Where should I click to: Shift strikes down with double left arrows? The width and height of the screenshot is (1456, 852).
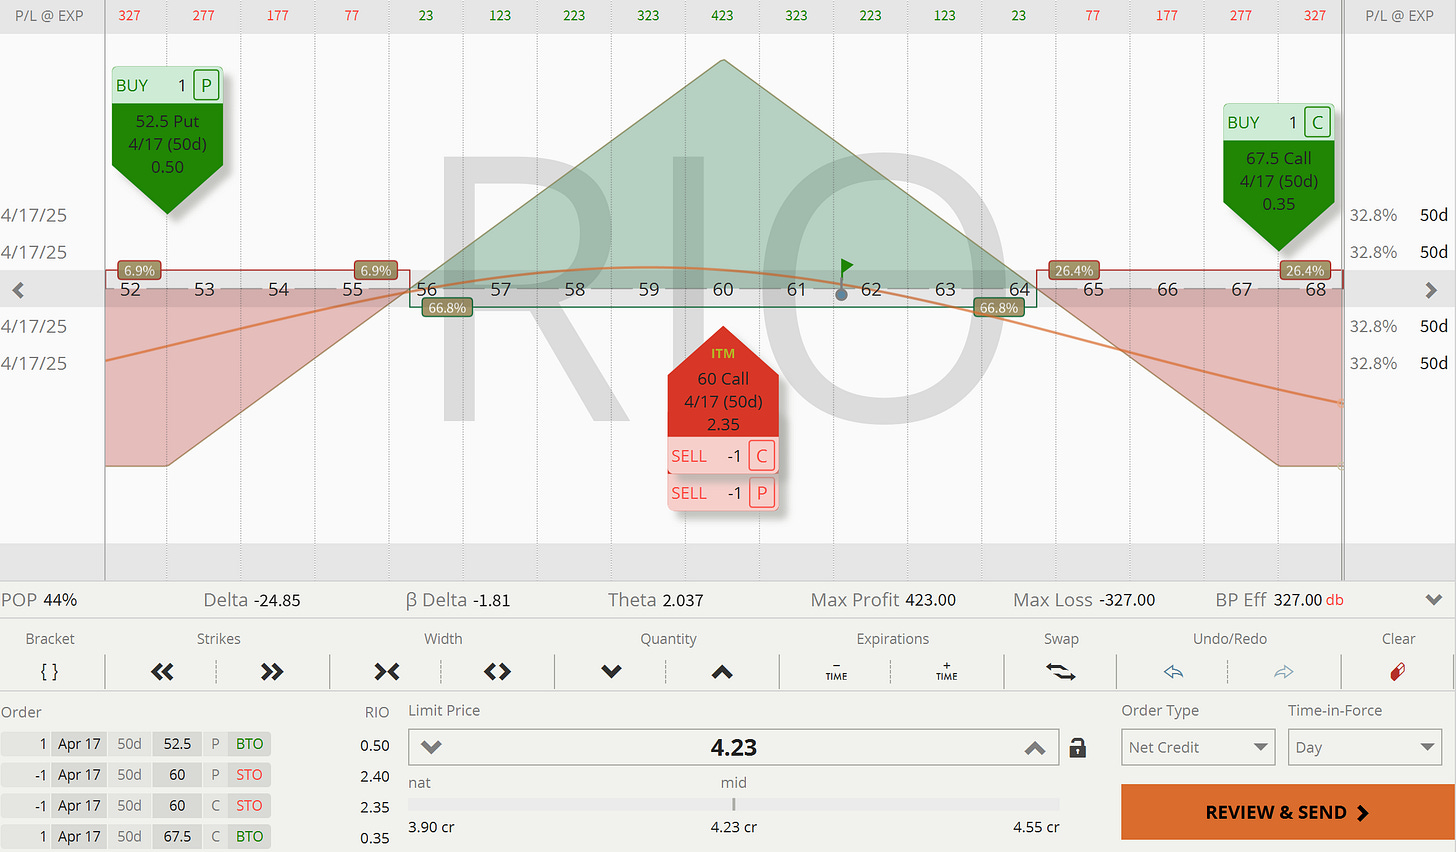162,672
